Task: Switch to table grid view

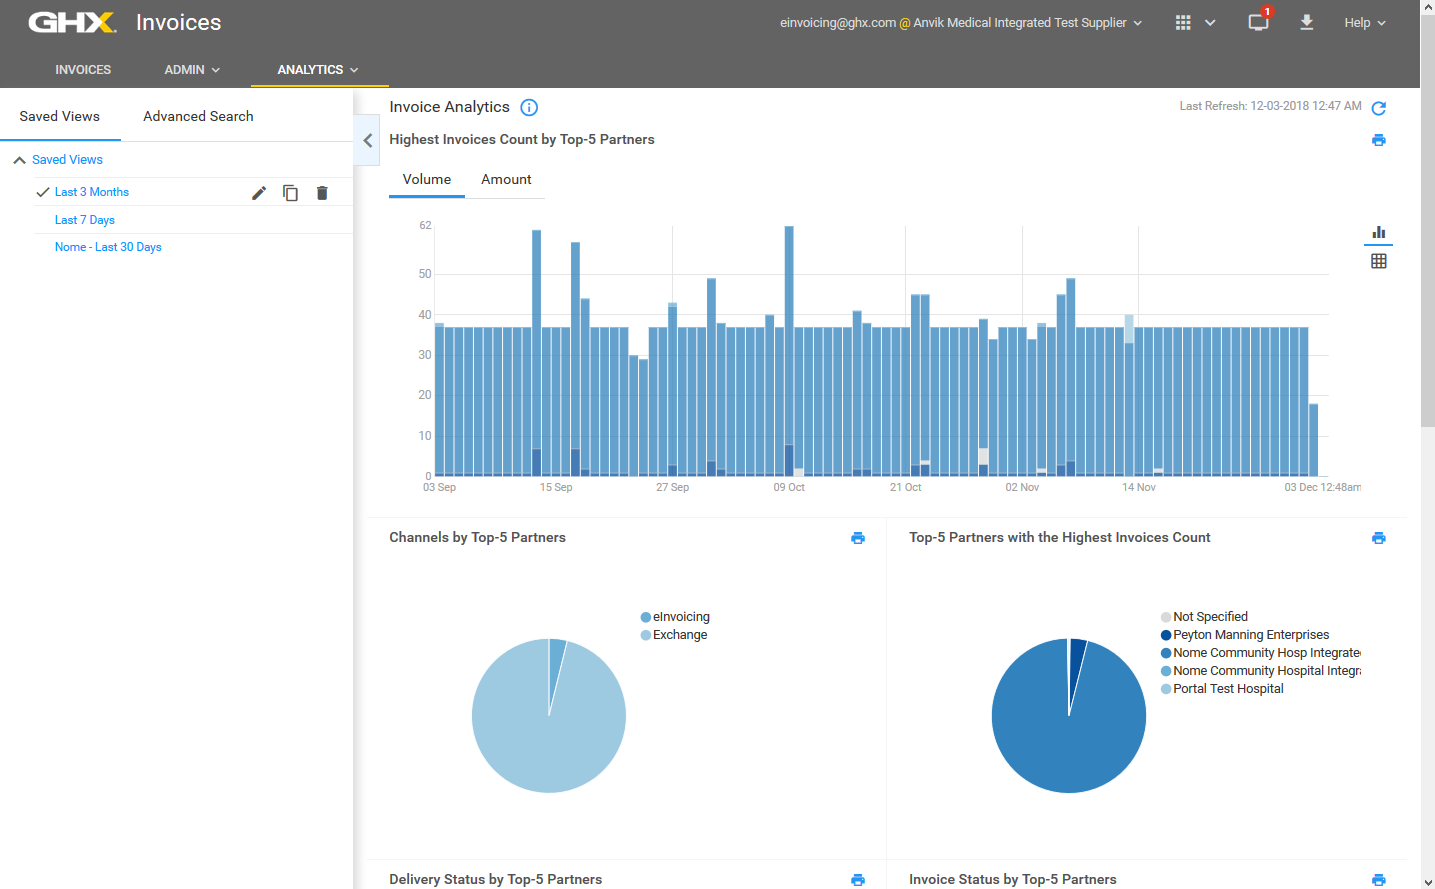Action: [x=1378, y=261]
